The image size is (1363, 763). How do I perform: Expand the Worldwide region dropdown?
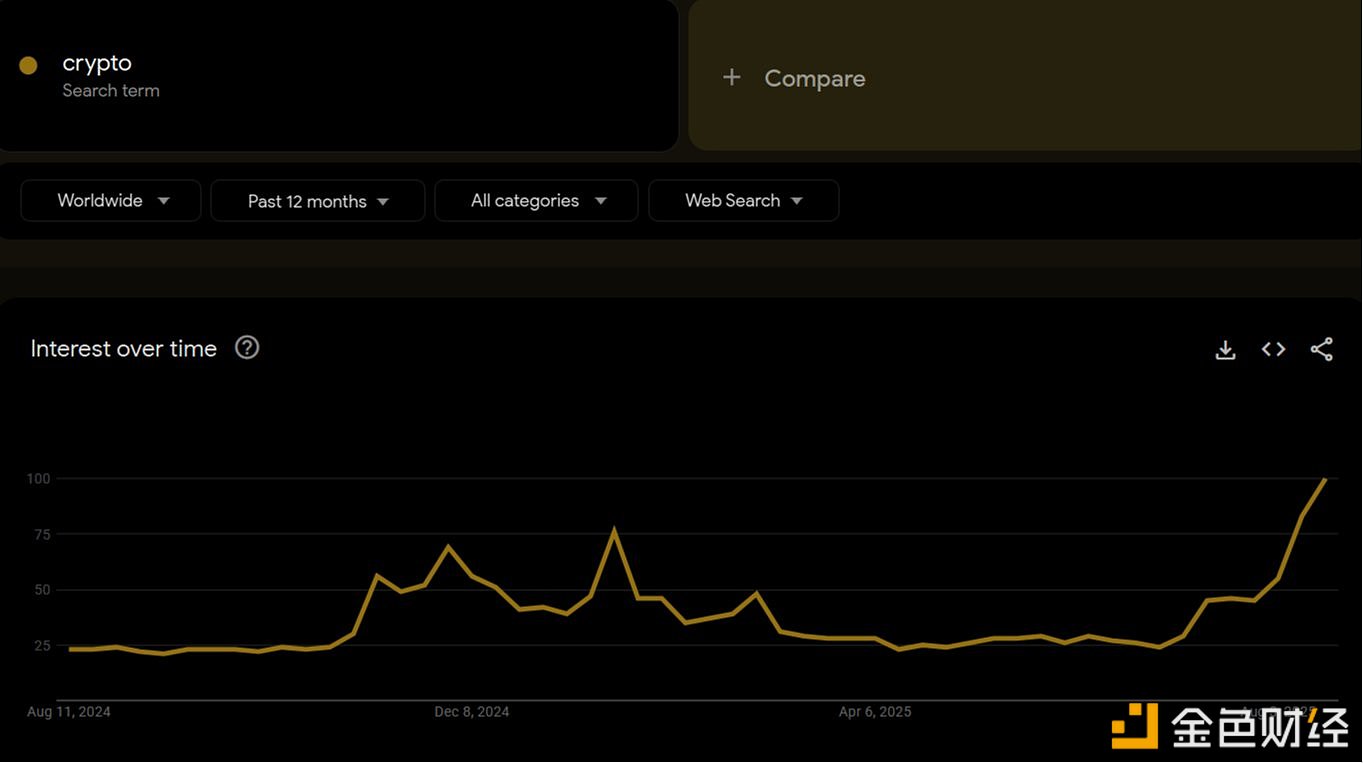pos(111,201)
